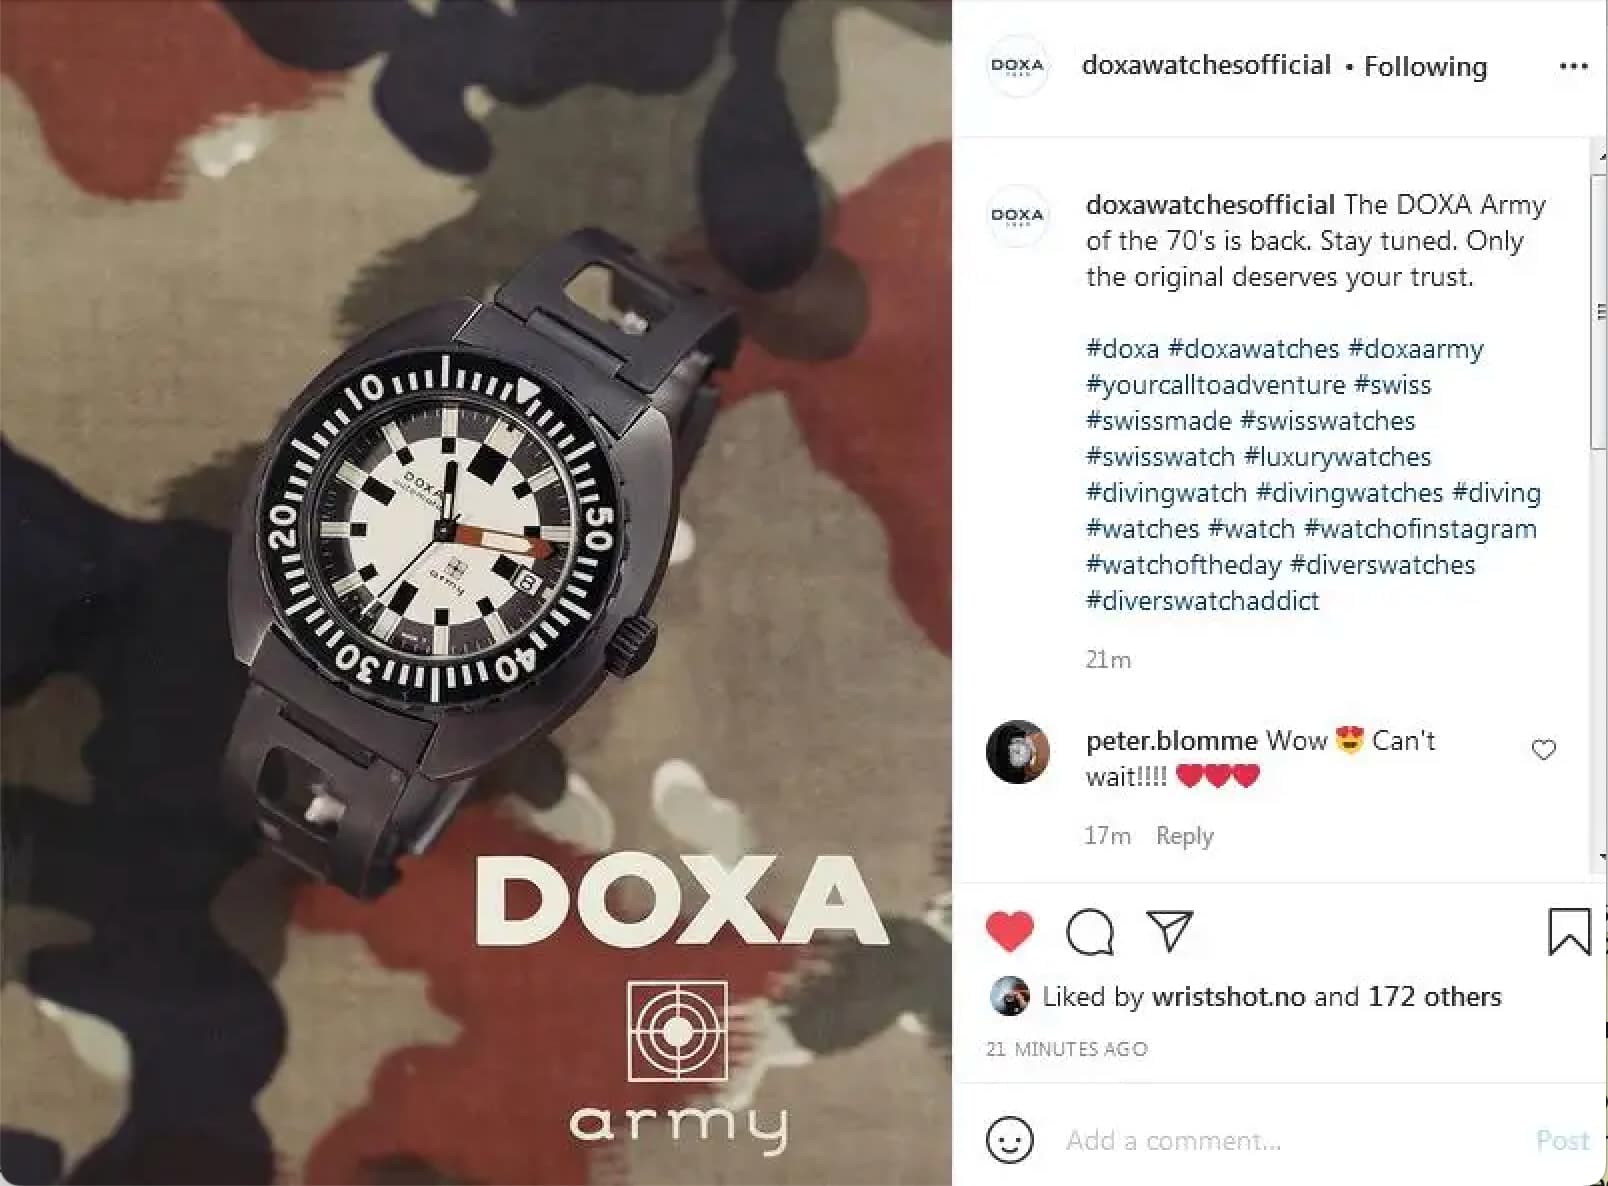This screenshot has height=1186, width=1608.
Task: Reply to peter.blomme's comment
Action: 1184,835
